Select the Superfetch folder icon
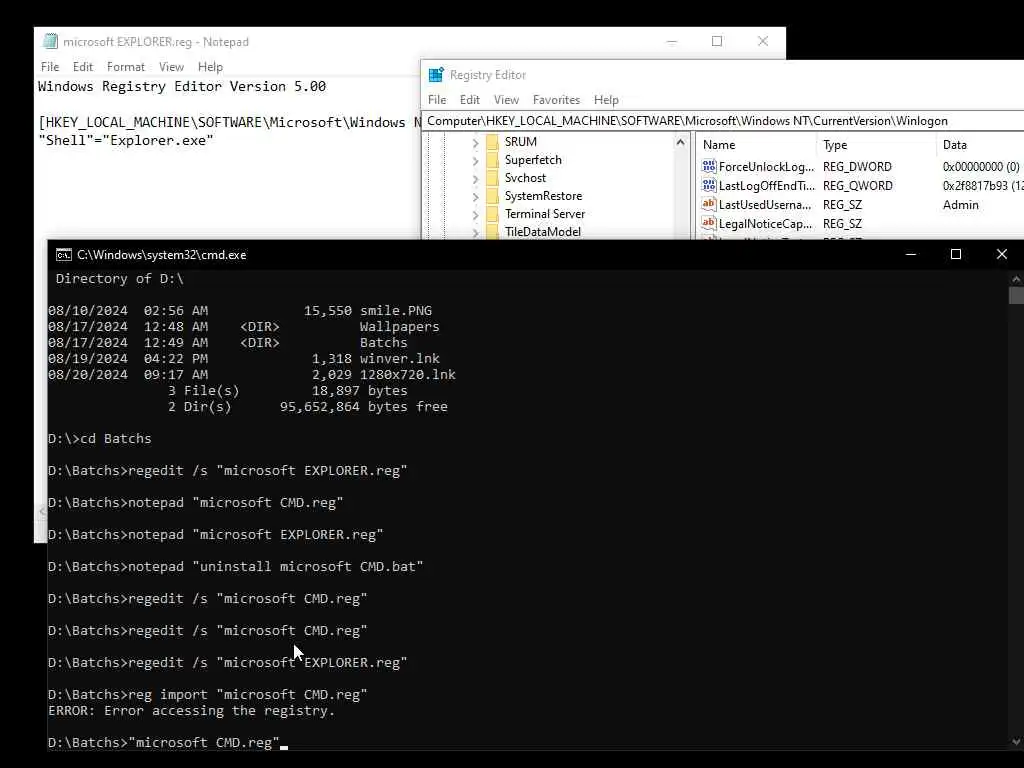The height and width of the screenshot is (768, 1024). 492,160
